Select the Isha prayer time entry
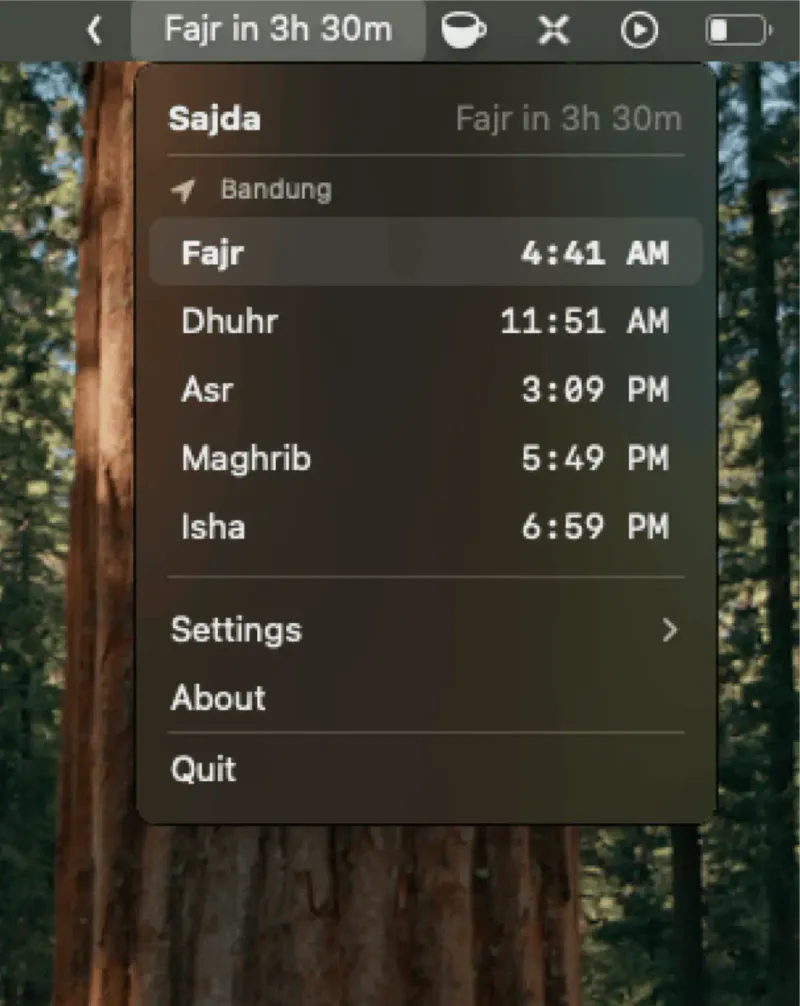Image resolution: width=800 pixels, height=1006 pixels. (x=425, y=527)
